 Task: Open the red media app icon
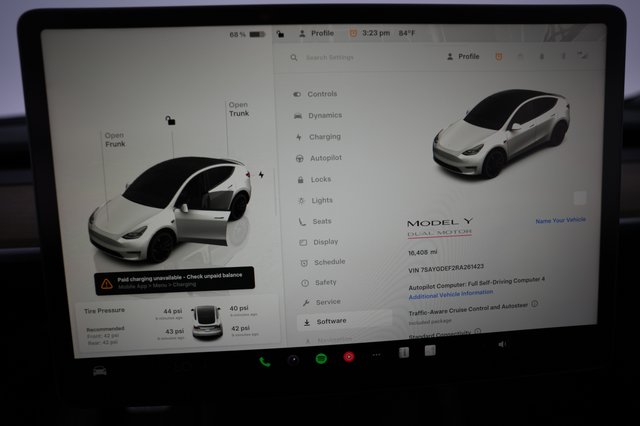pyautogui.click(x=349, y=357)
